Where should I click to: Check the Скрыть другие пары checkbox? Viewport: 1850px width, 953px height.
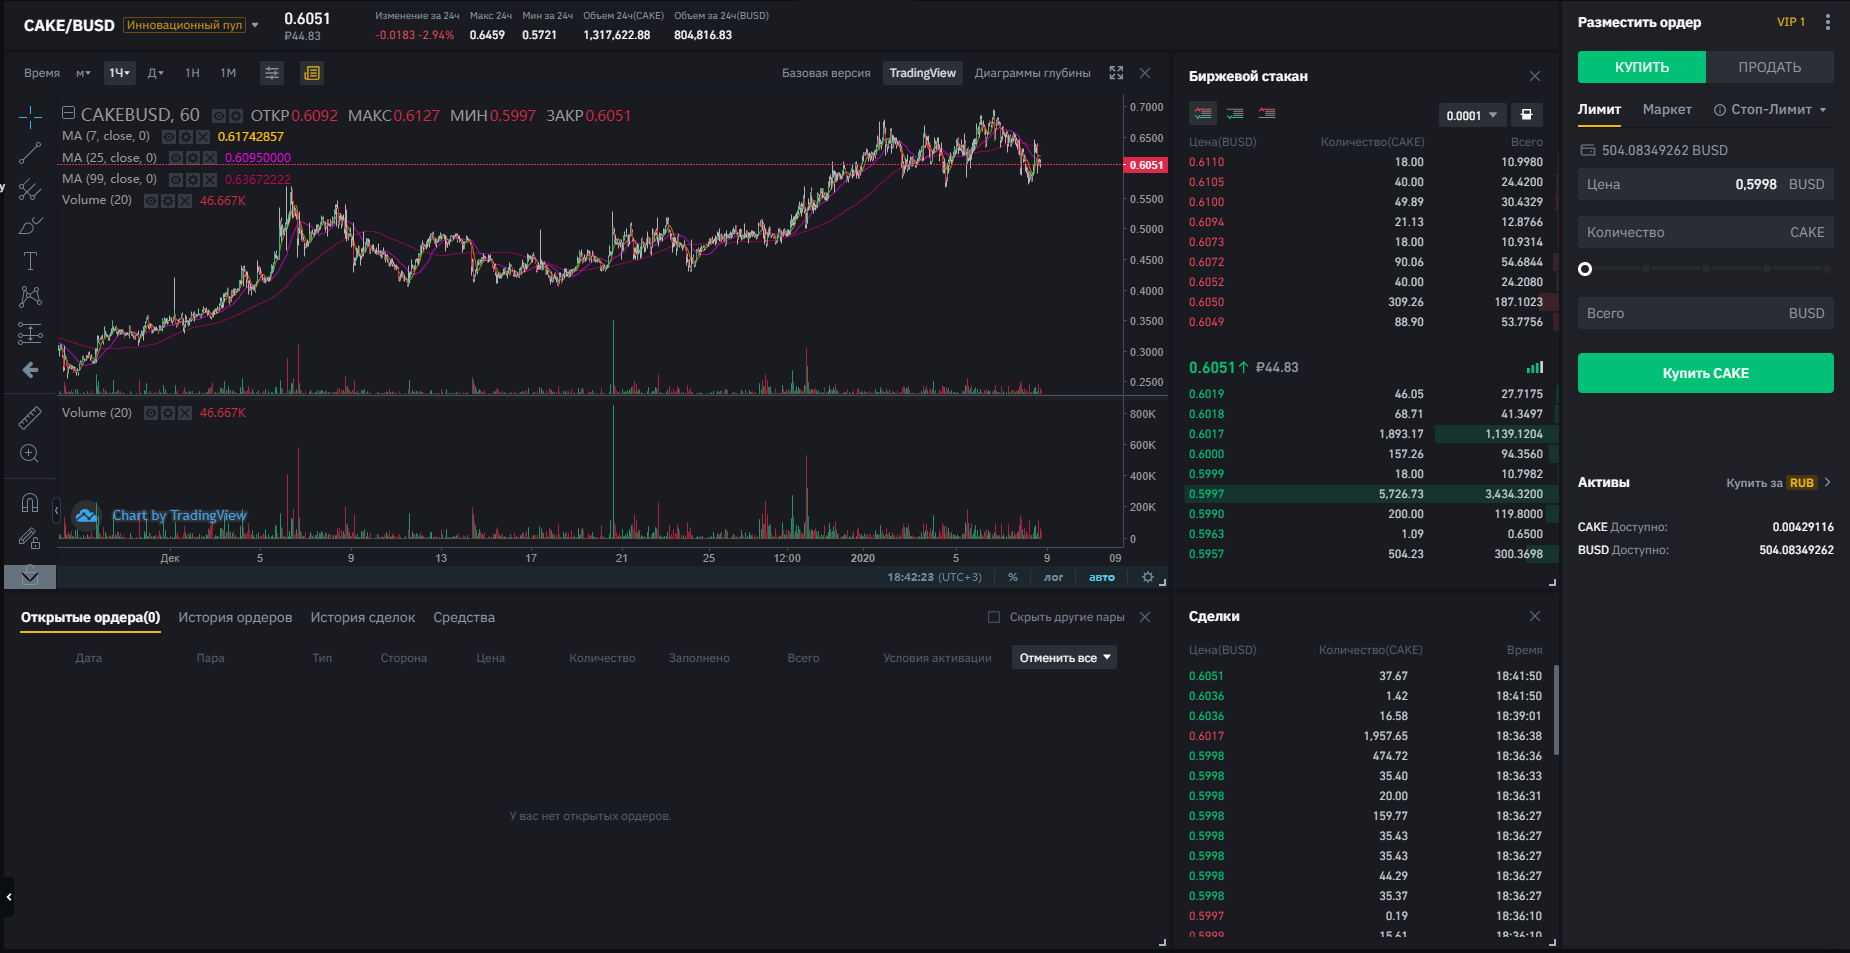[x=994, y=617]
